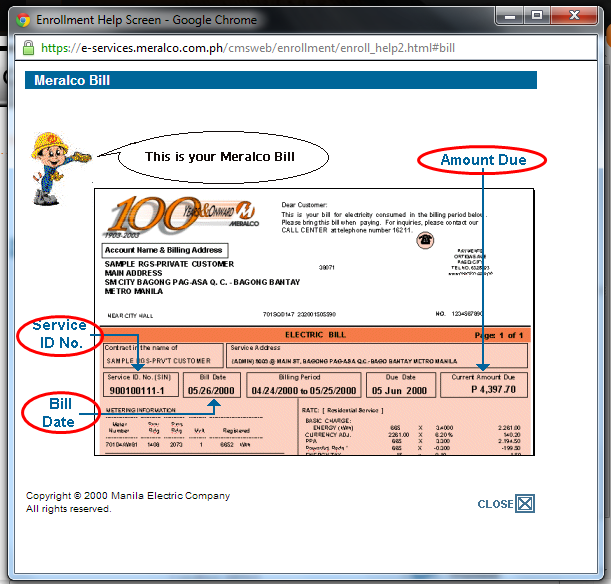611x584 pixels.
Task: Click 'METERING INFORMATION' heading
Action: (141, 410)
